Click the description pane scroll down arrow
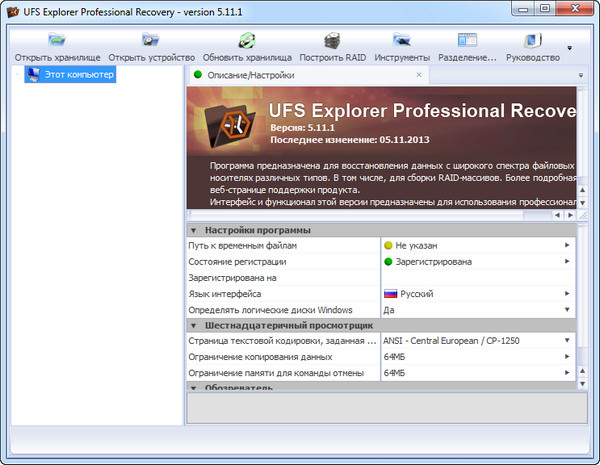Image resolution: width=600 pixels, height=465 pixels. (x=582, y=203)
